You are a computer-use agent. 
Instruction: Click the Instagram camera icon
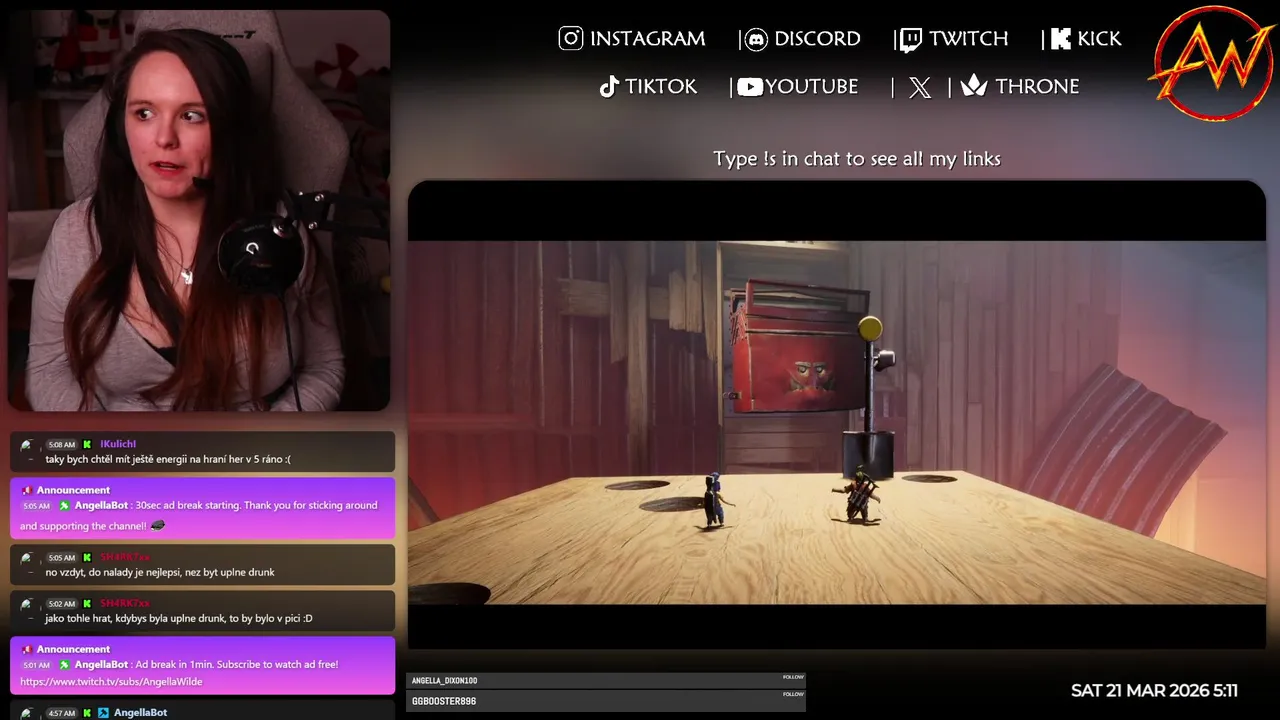pyautogui.click(x=570, y=39)
